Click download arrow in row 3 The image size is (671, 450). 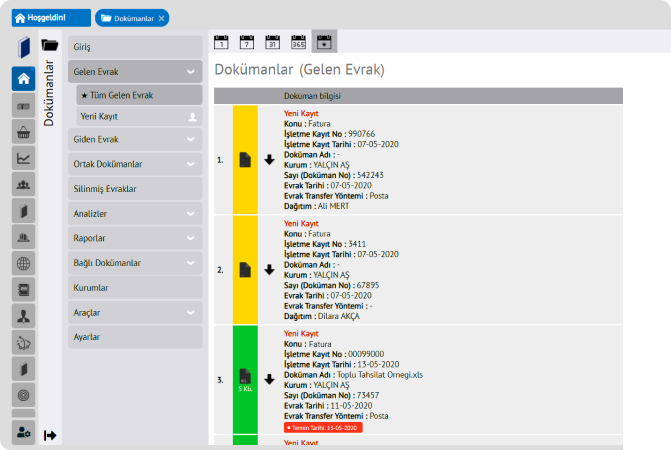269,379
